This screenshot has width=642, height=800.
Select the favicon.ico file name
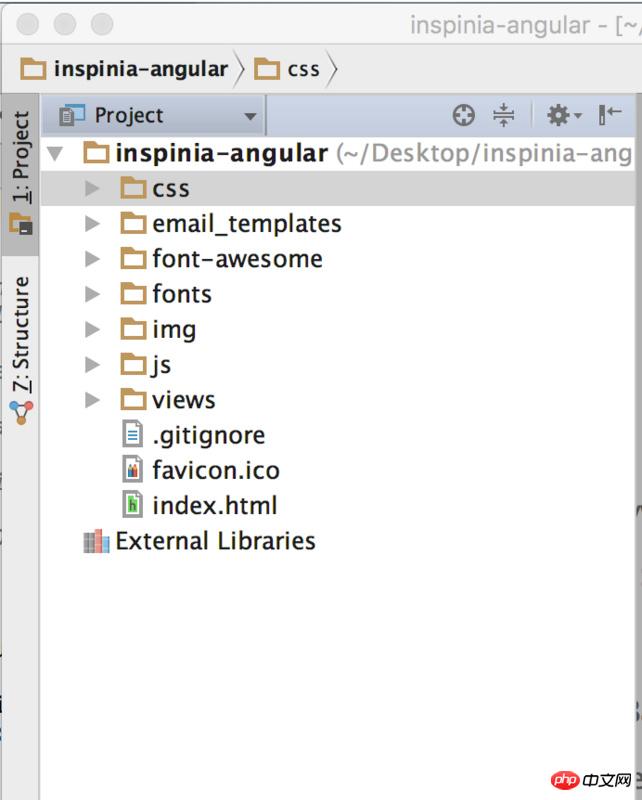216,470
